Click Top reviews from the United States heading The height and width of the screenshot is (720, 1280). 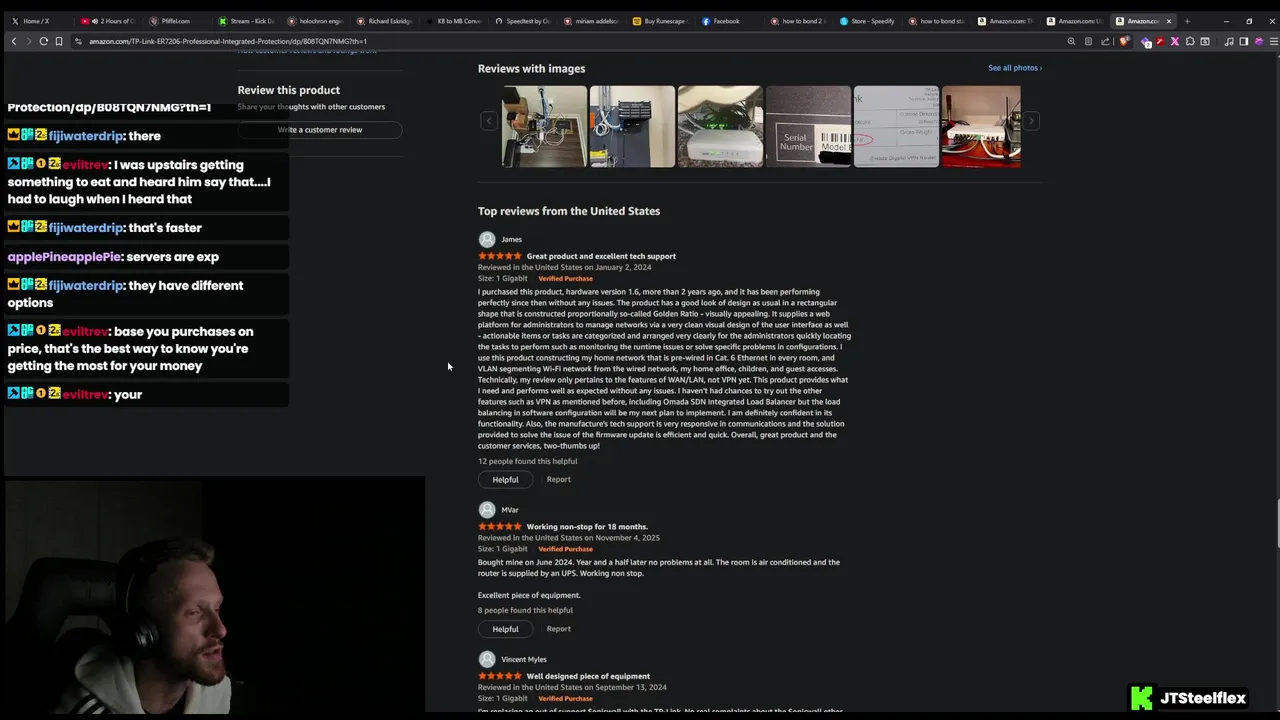click(569, 211)
